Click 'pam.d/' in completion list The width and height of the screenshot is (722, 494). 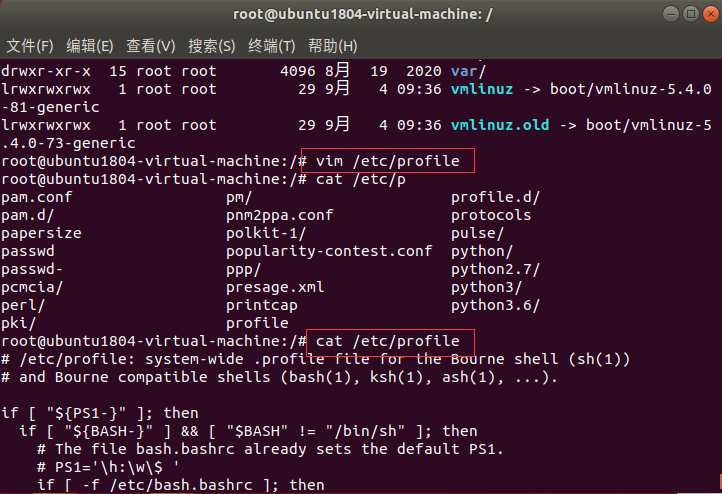[28, 215]
